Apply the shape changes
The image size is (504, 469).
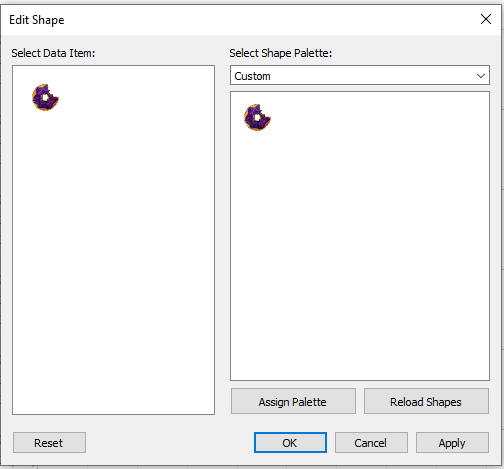452,443
